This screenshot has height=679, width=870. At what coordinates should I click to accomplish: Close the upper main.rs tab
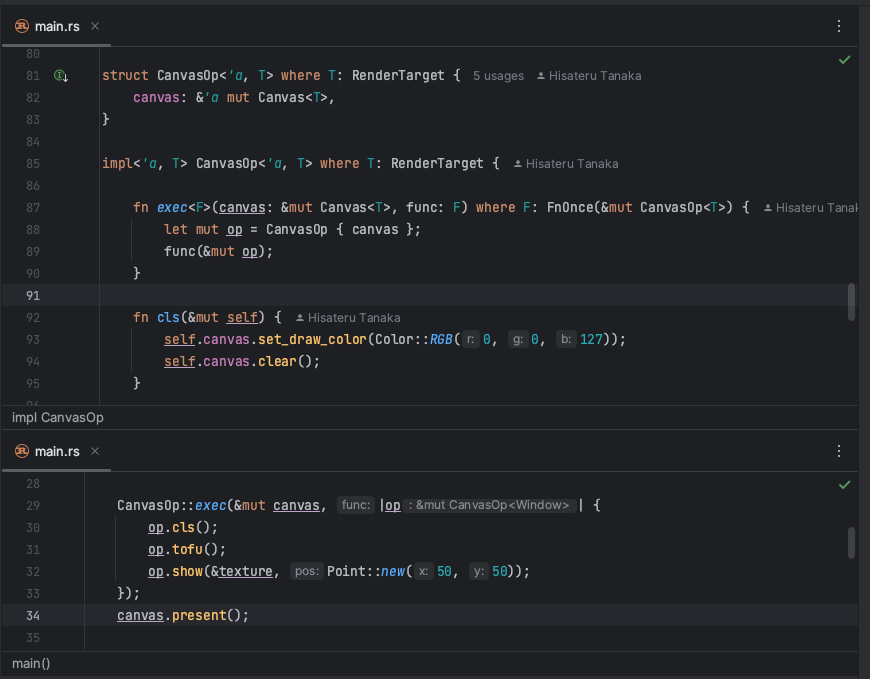[x=95, y=26]
